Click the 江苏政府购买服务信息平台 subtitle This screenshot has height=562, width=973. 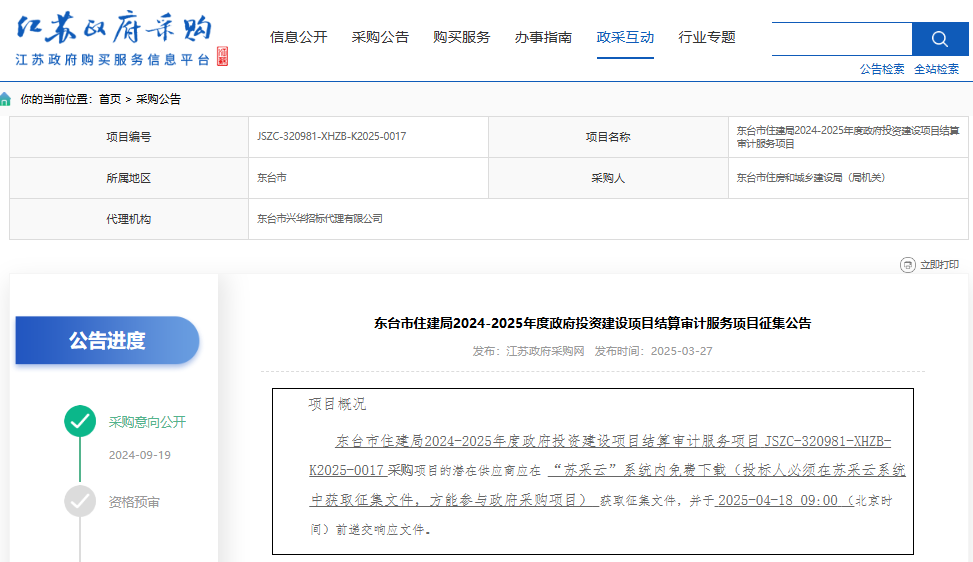(113, 60)
